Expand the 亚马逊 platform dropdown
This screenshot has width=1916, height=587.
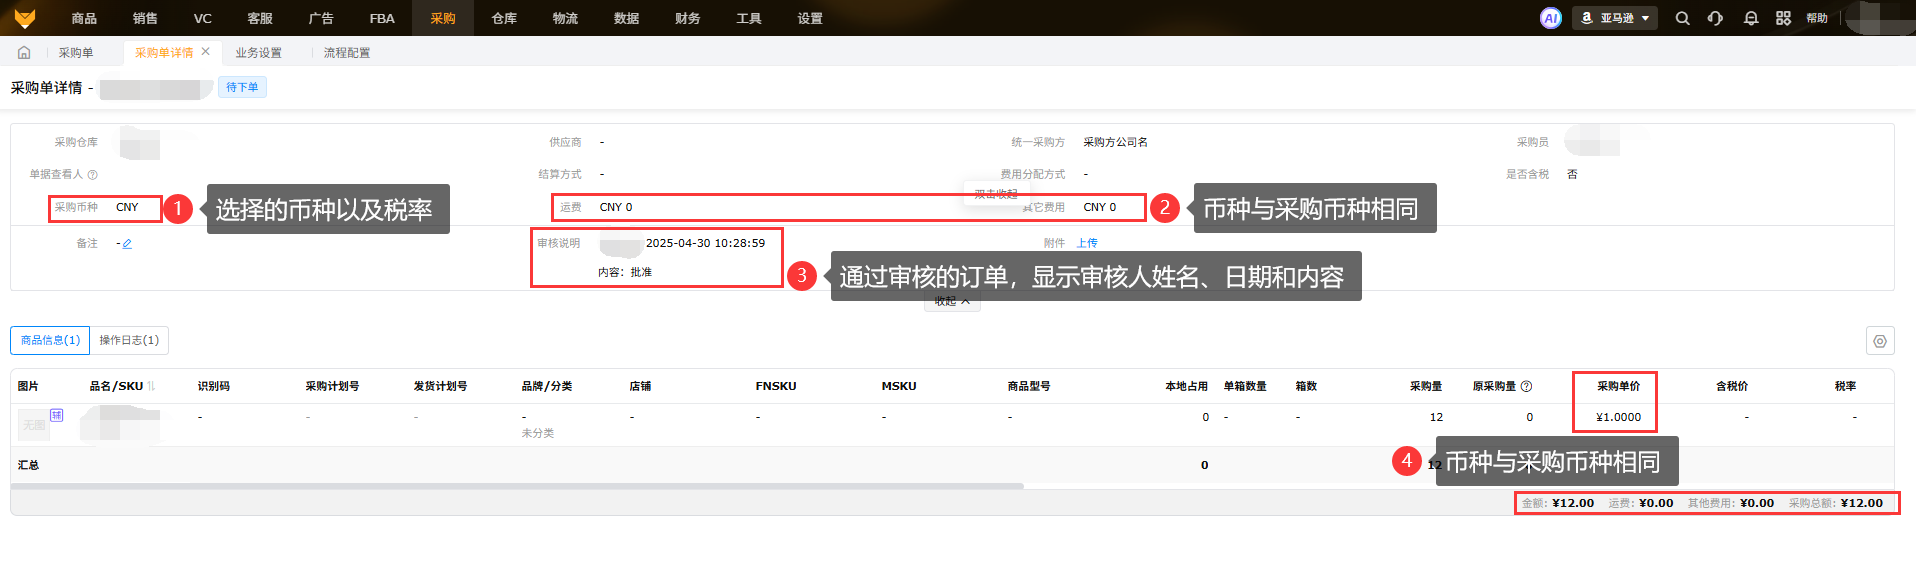point(1616,18)
